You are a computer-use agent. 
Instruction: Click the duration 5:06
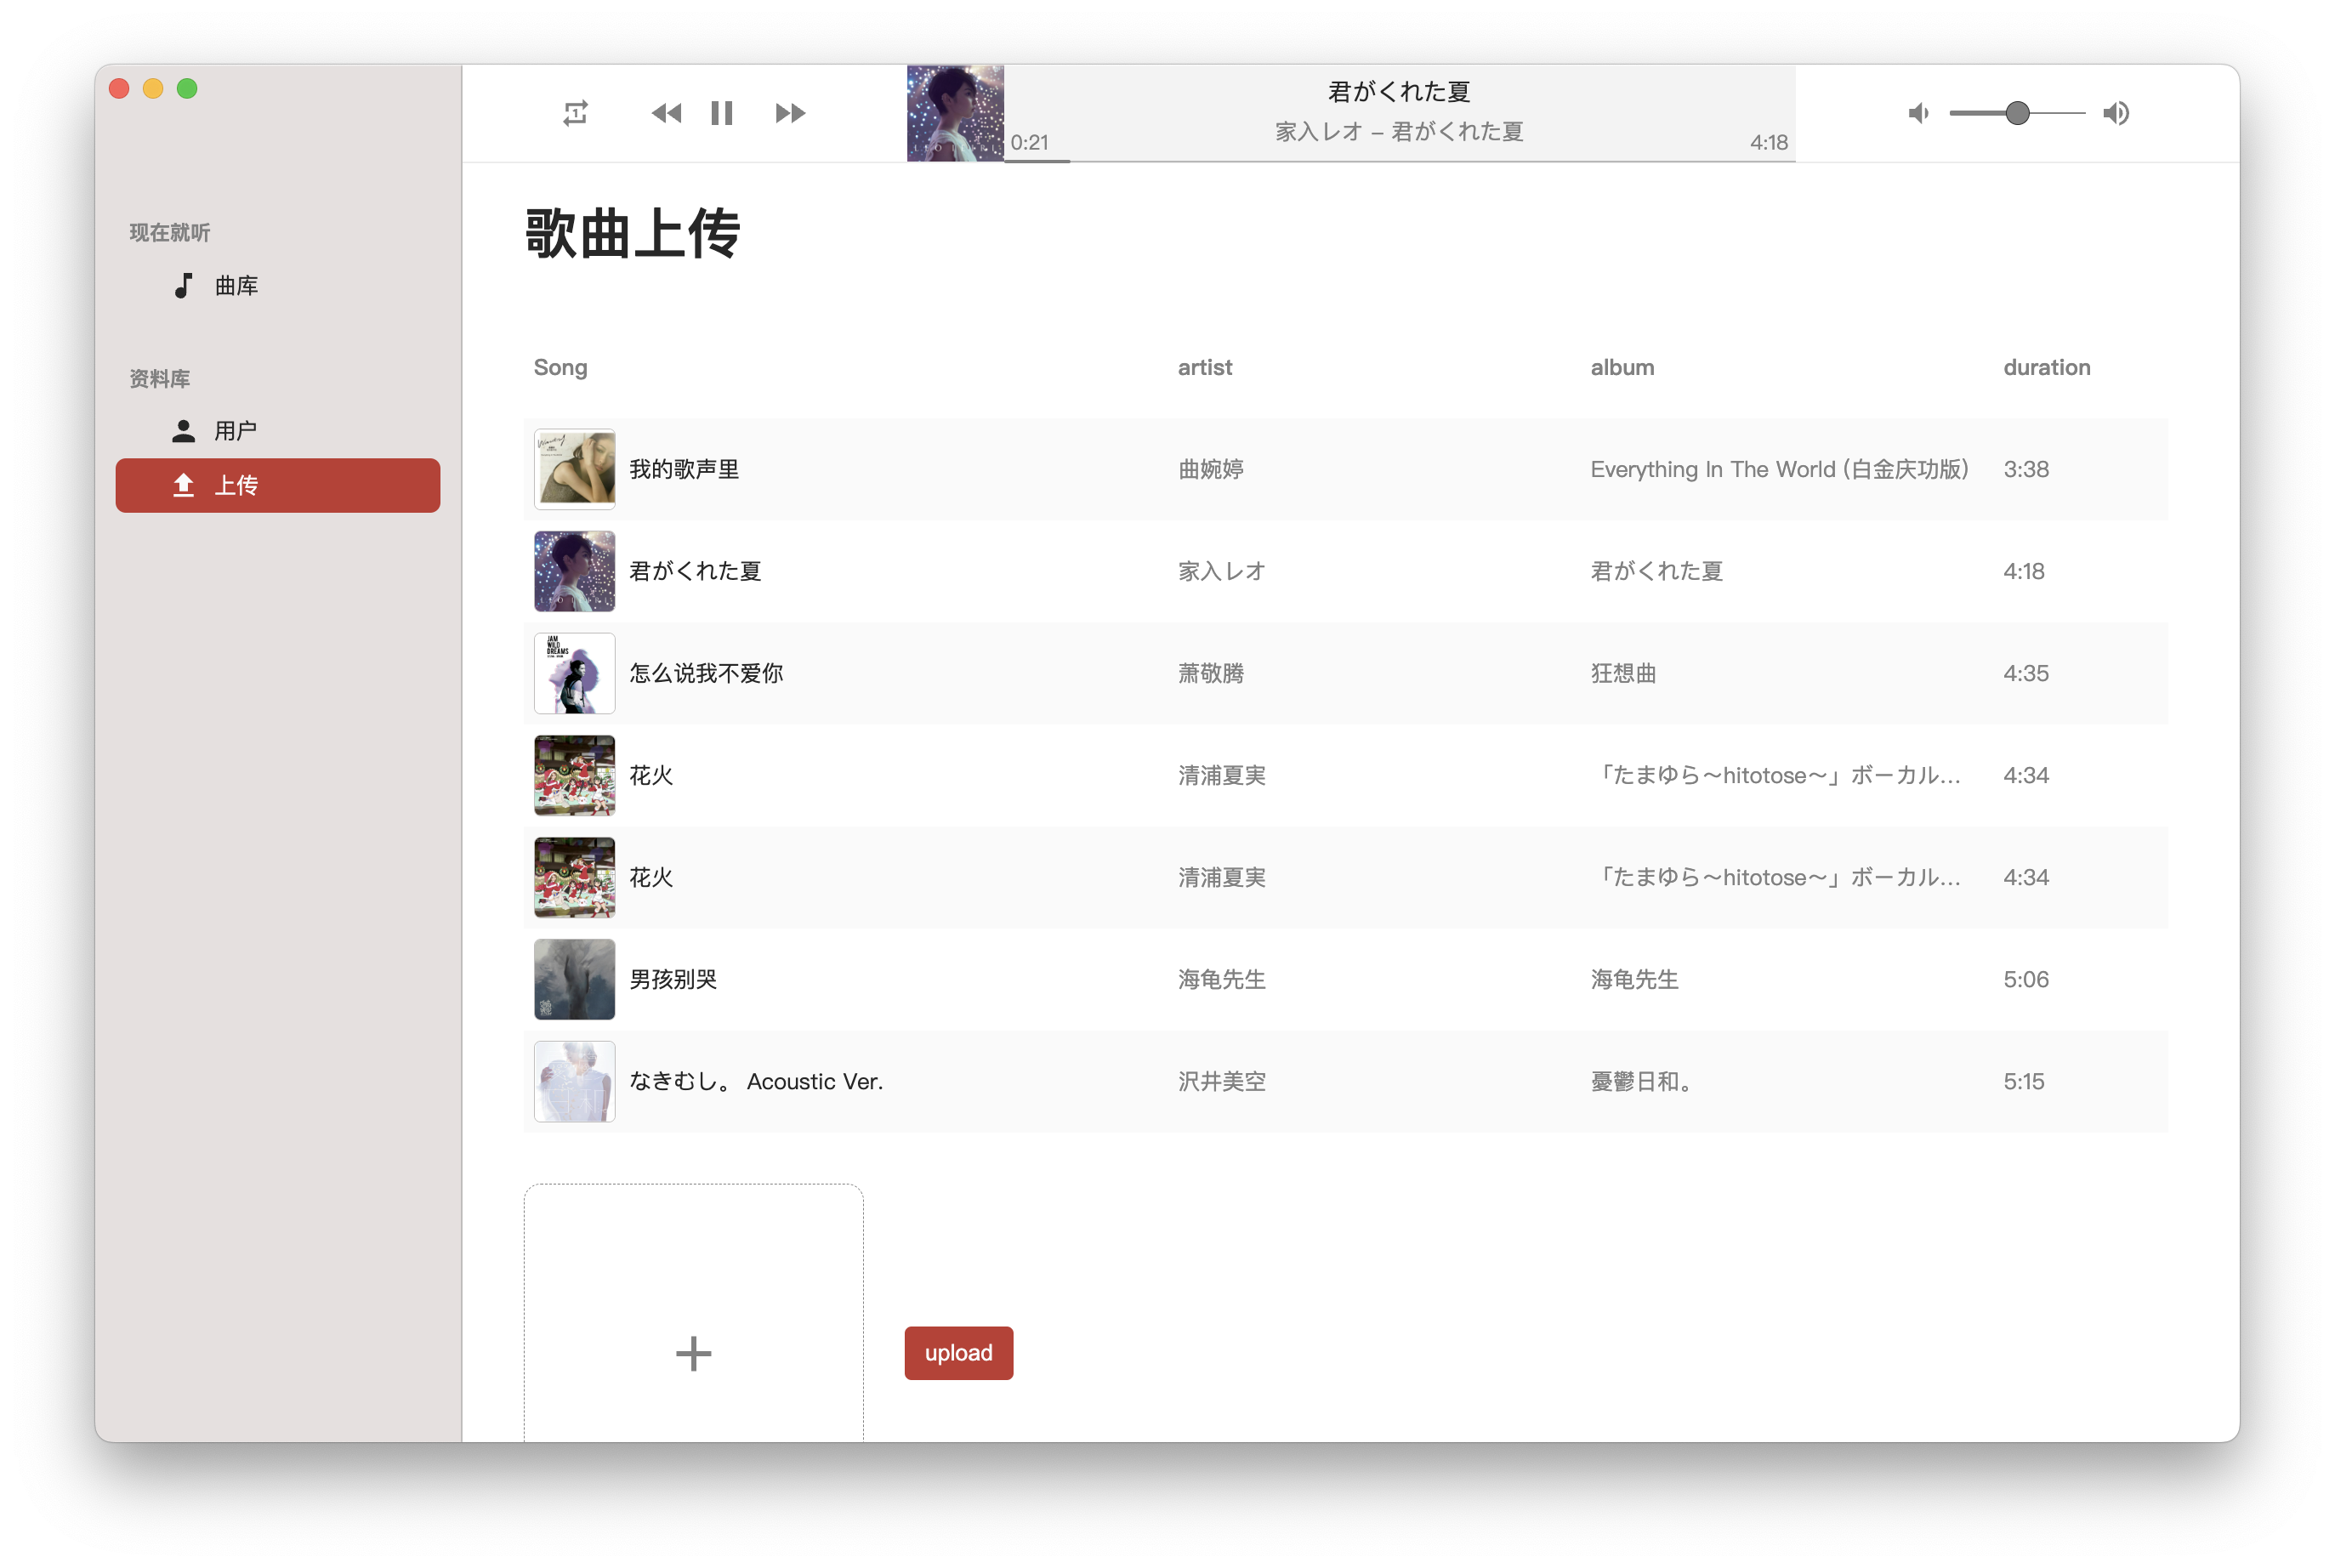pos(2025,979)
